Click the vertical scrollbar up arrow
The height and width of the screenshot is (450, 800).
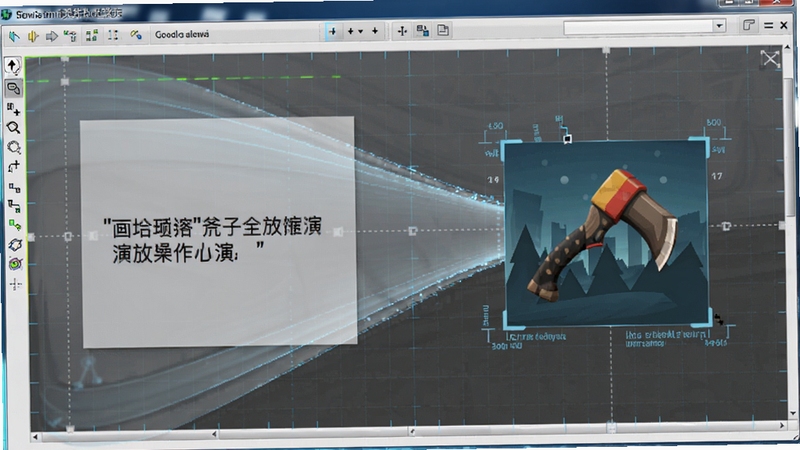(787, 47)
